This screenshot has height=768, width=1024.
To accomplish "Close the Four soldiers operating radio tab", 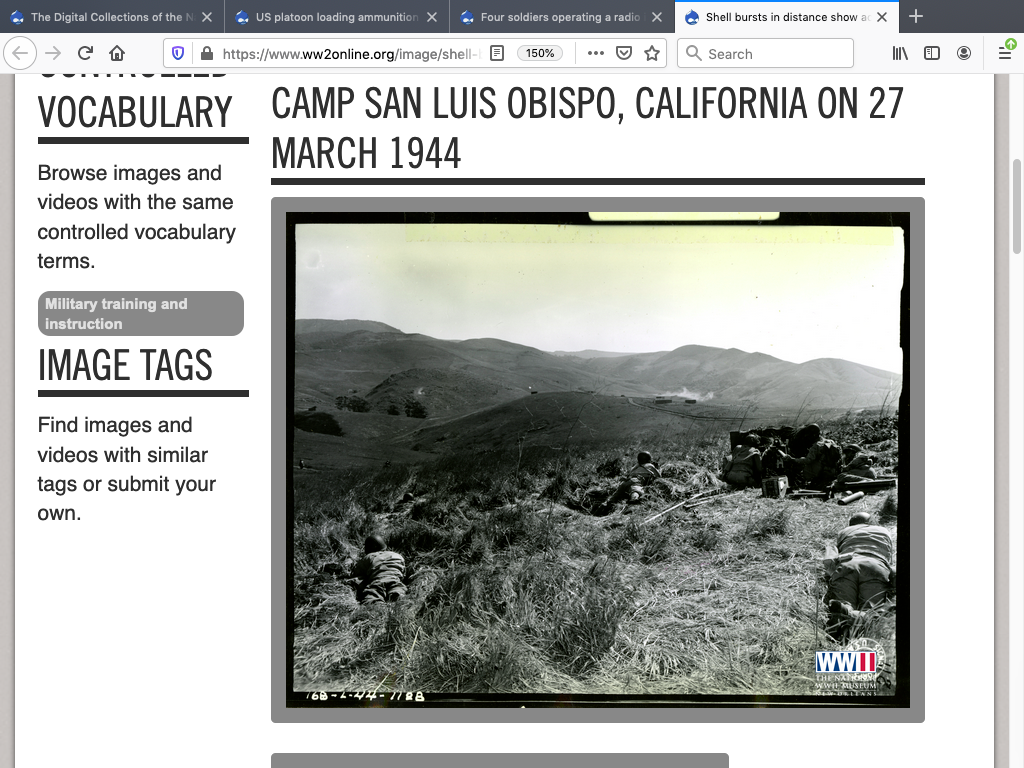I will [657, 17].
